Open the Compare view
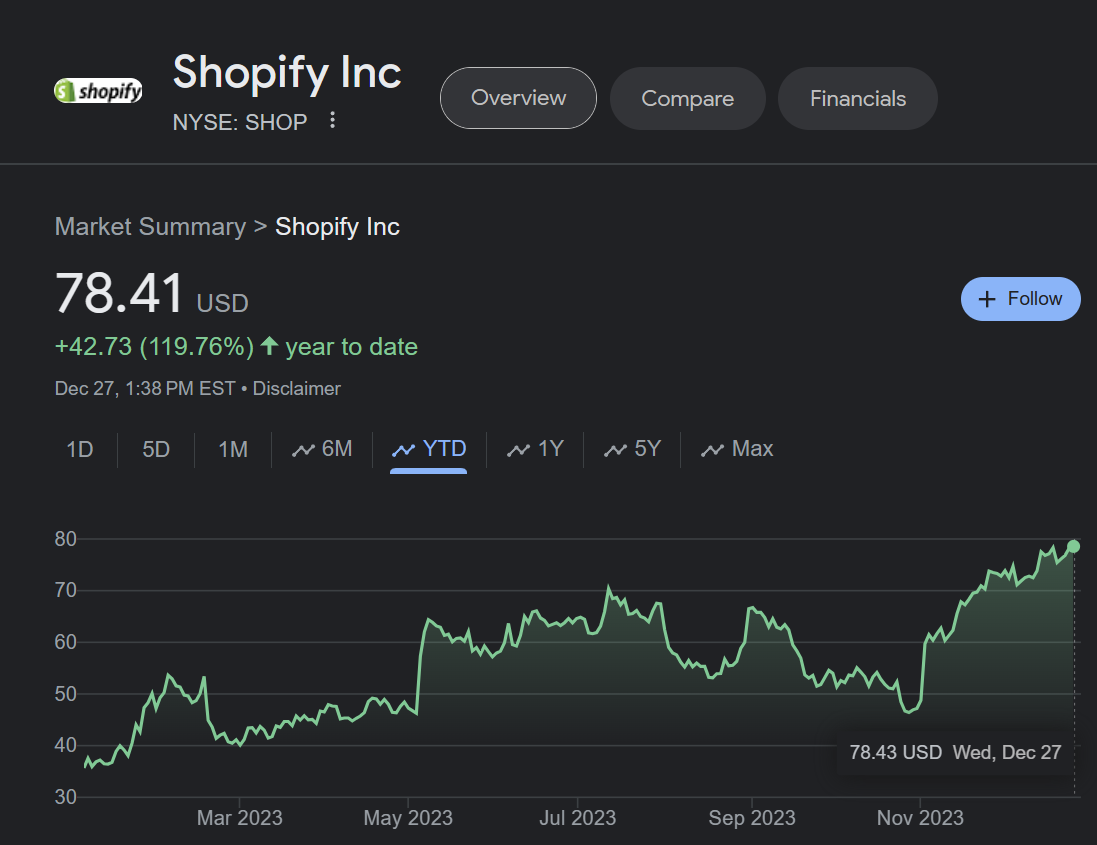Viewport: 1097px width, 845px height. (687, 98)
